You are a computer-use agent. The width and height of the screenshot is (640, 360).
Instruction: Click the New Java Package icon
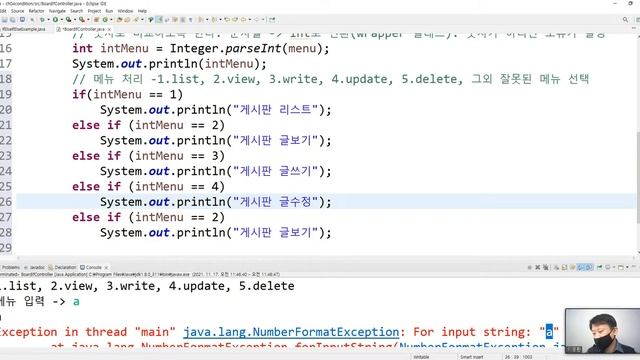click(96, 20)
